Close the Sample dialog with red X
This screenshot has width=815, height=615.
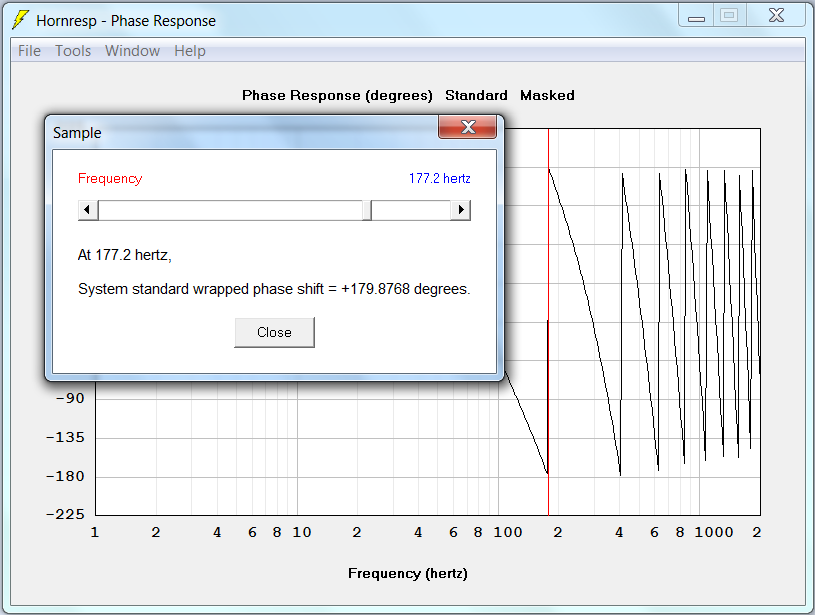[x=468, y=127]
